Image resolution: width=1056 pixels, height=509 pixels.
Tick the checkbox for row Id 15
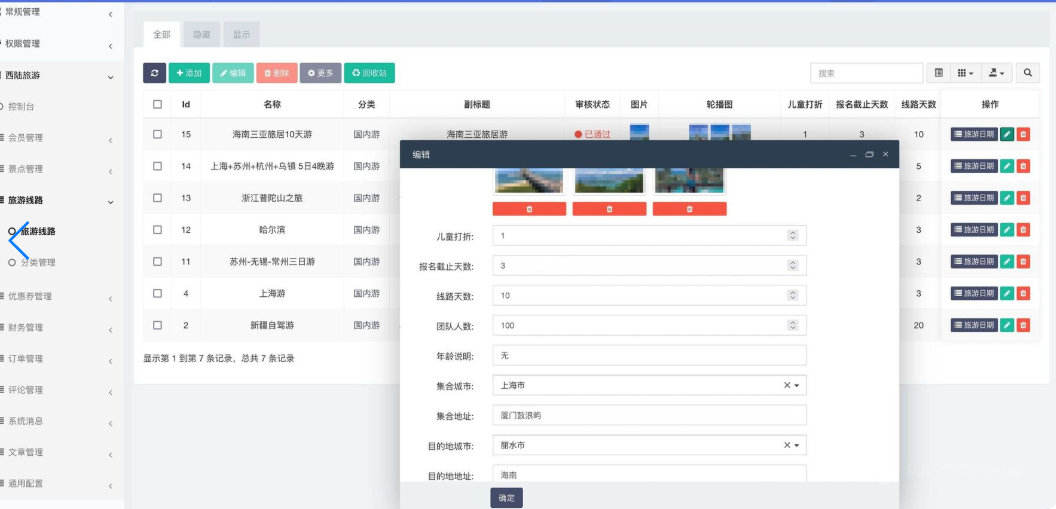[x=157, y=134]
